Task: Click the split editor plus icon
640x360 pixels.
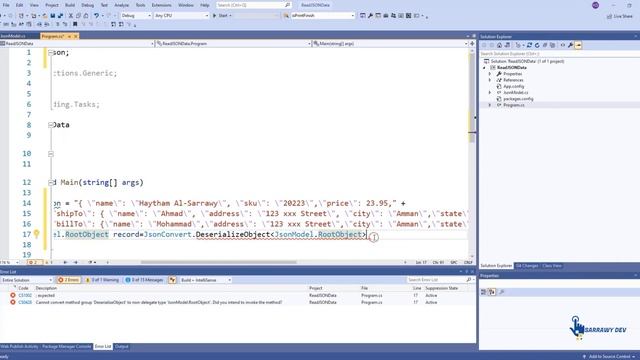Action: (472, 43)
